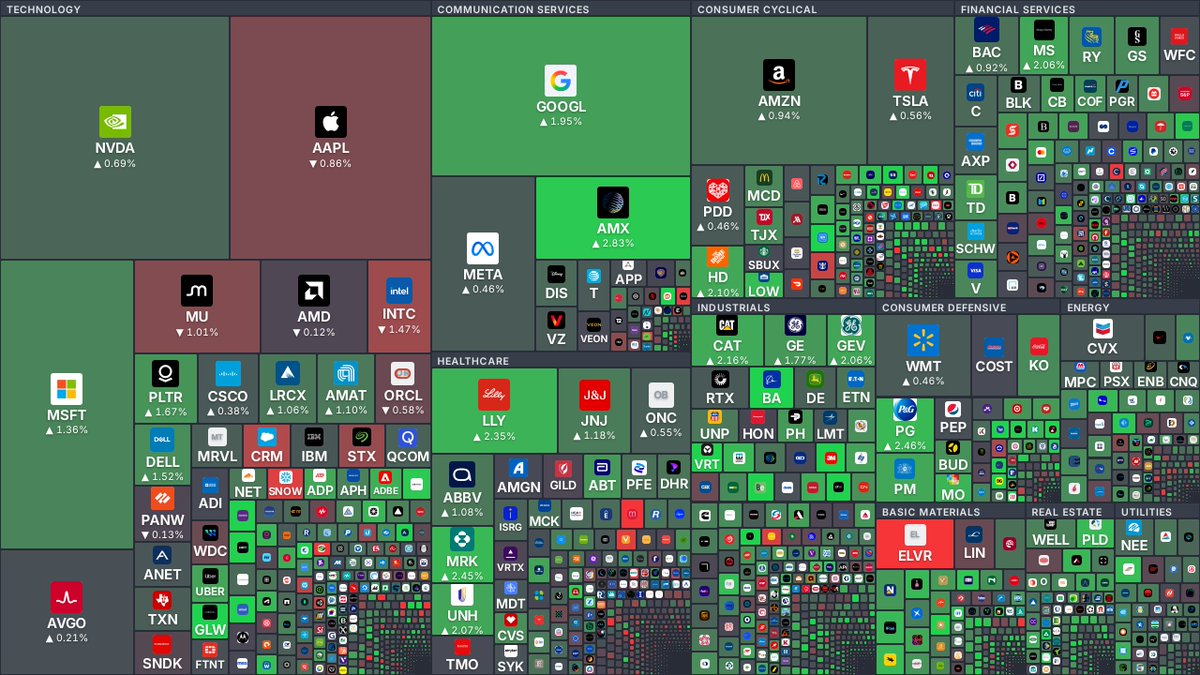Open the IBM stock tile
This screenshot has height=675, width=1200.
coord(314,446)
